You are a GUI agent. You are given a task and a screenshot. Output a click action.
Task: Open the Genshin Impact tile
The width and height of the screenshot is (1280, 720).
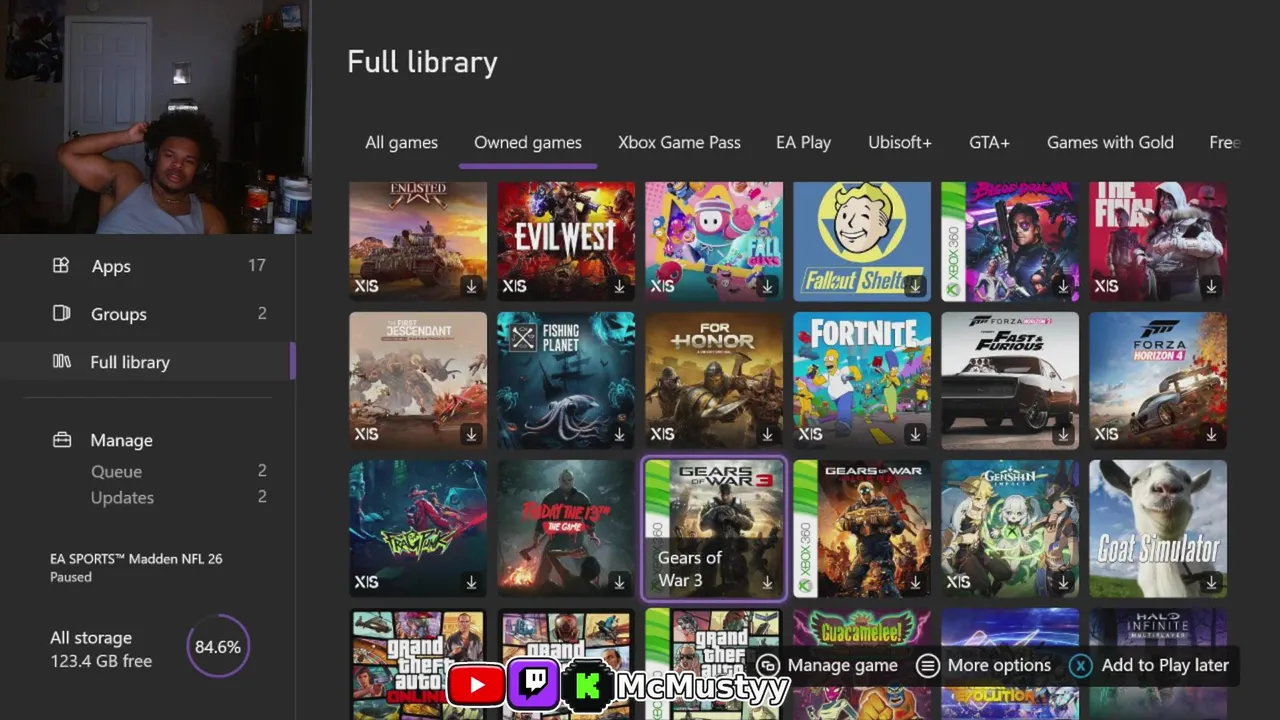(1010, 528)
